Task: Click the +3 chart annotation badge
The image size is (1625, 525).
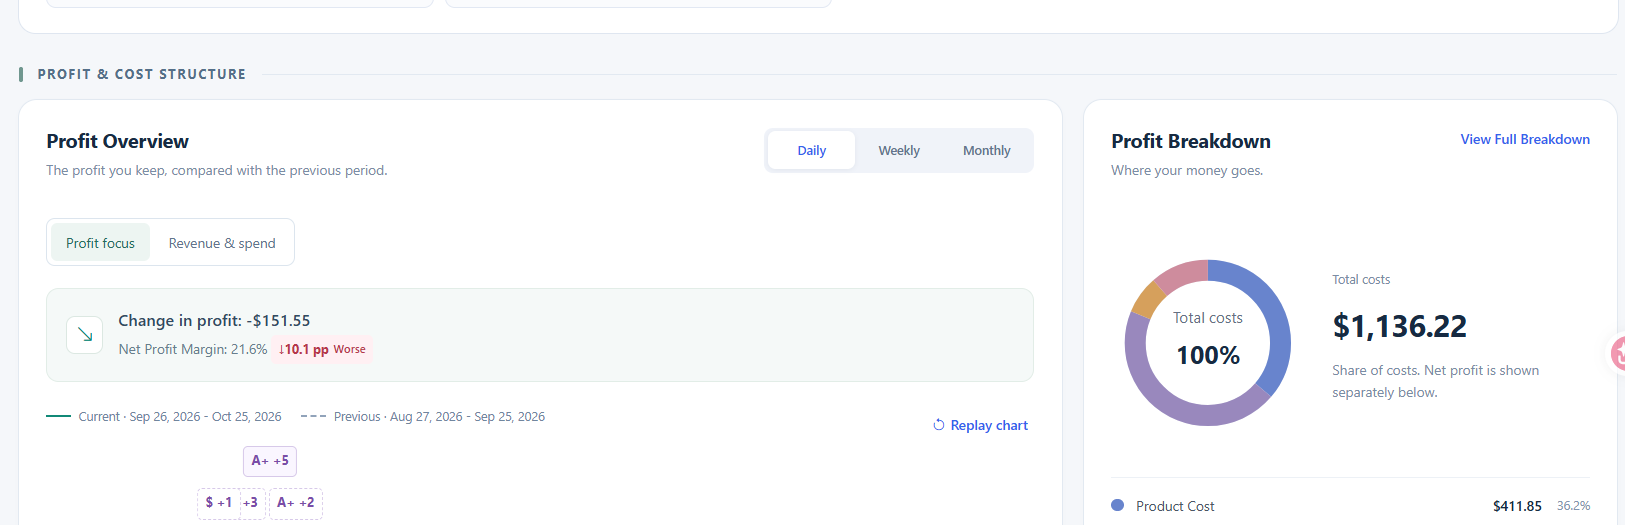Action: point(251,503)
